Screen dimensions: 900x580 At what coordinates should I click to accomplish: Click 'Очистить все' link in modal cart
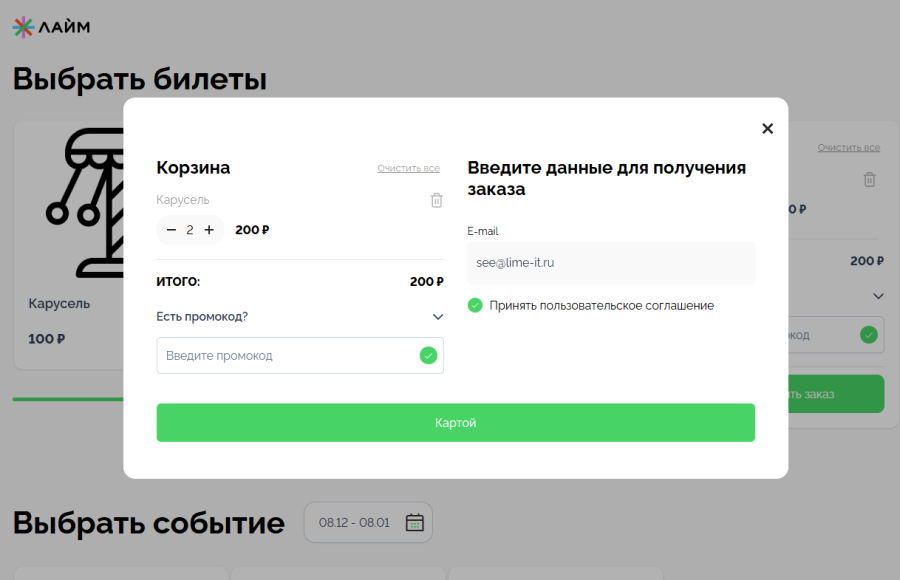(x=408, y=168)
